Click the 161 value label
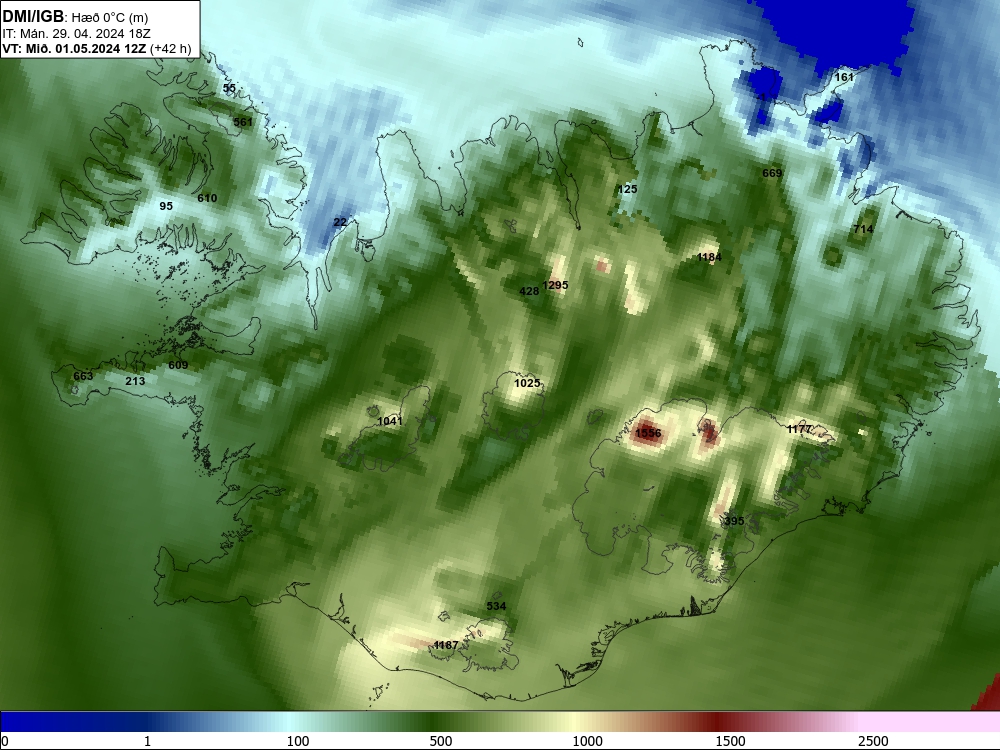Screen dimensions: 1000x750 844,77
